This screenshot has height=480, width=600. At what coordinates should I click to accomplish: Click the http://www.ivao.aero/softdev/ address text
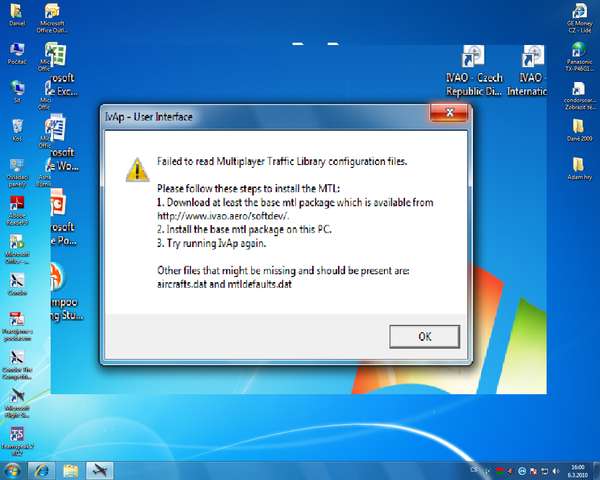(x=223, y=216)
